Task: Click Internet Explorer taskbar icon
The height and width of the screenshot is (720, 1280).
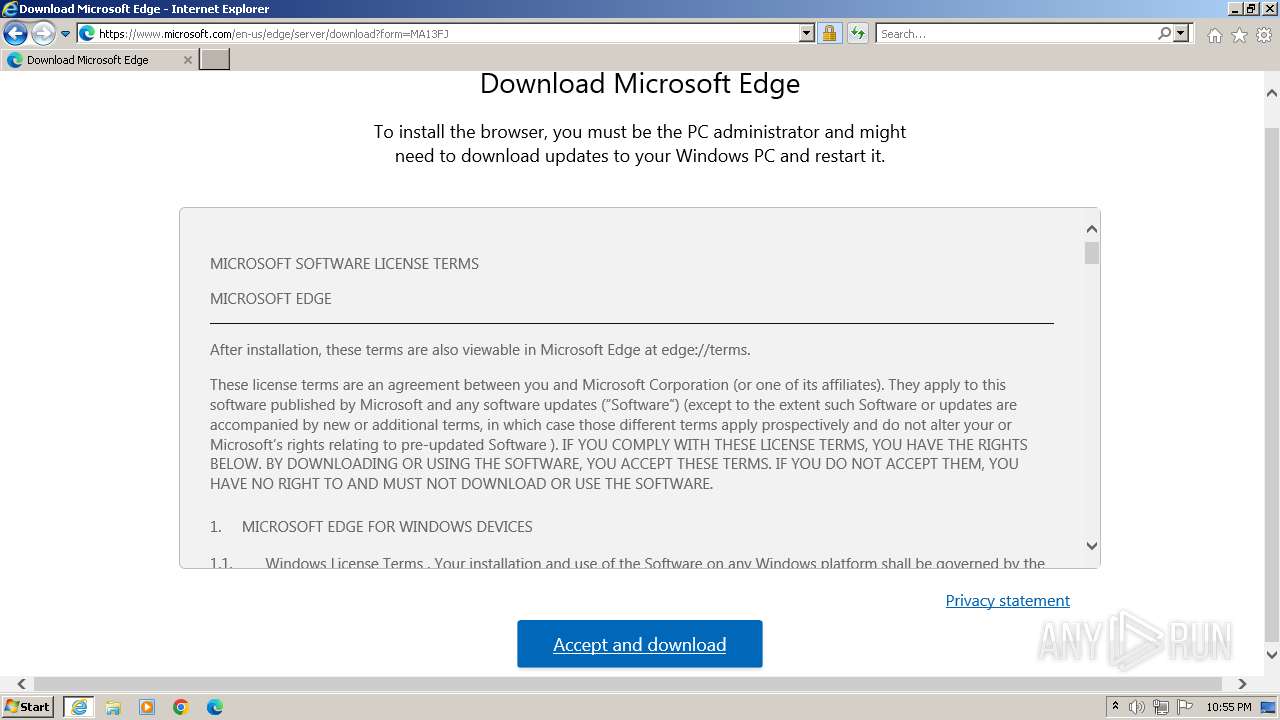Action: pos(79,707)
